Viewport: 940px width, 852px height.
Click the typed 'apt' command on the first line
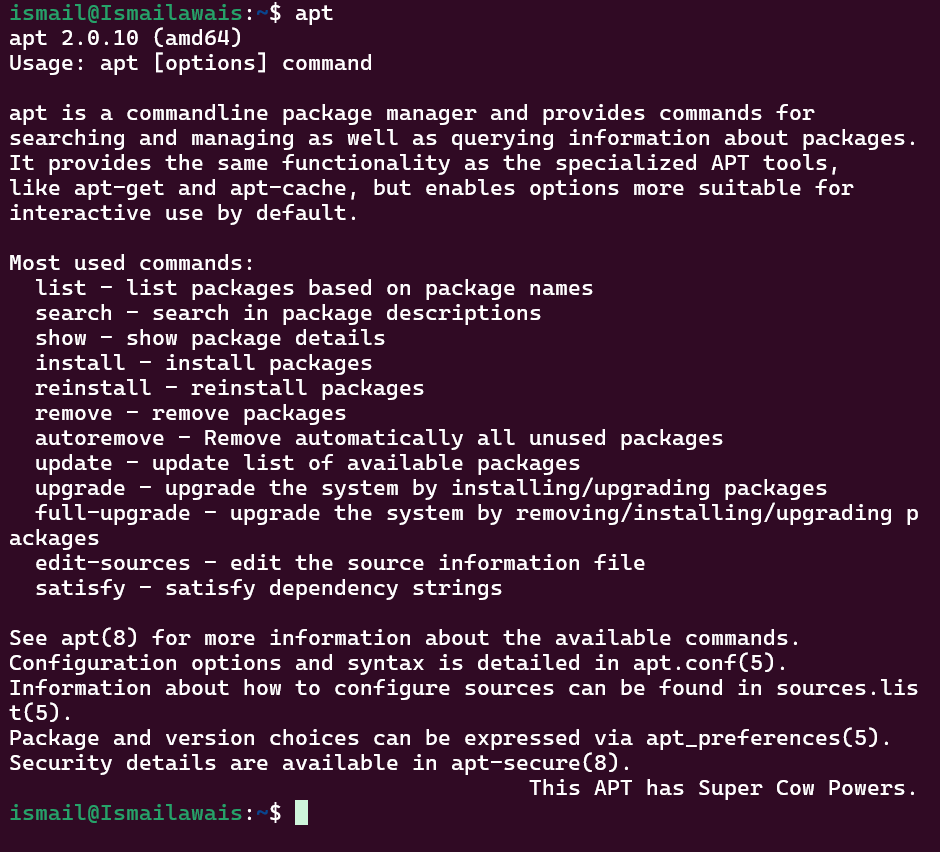[x=315, y=13]
